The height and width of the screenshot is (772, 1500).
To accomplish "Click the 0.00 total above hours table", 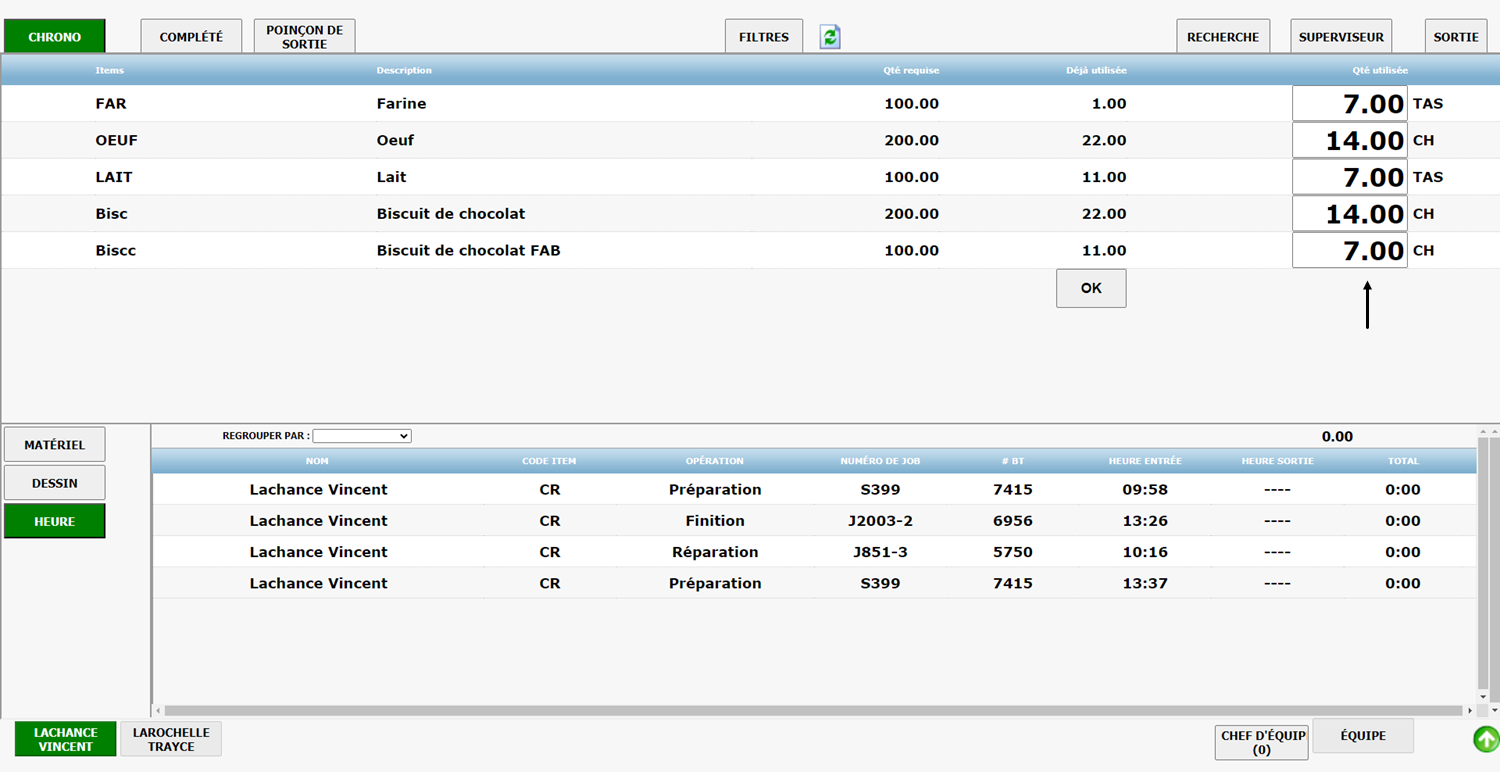I will click(1337, 437).
